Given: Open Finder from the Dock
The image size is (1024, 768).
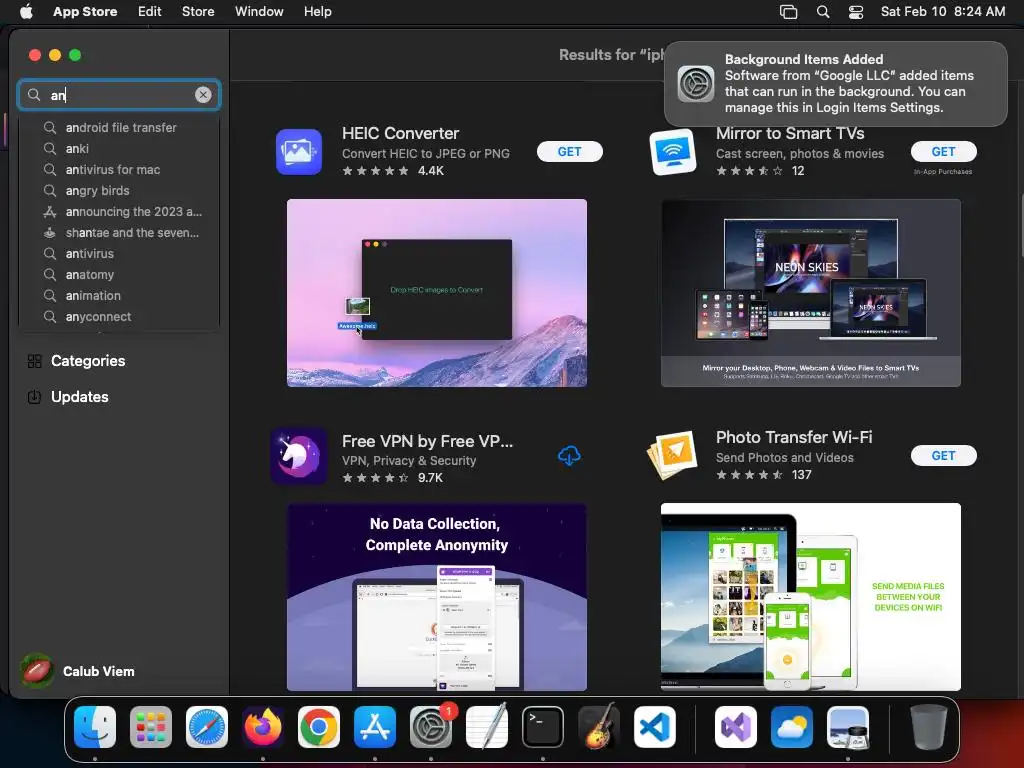Looking at the screenshot, I should click(x=95, y=727).
